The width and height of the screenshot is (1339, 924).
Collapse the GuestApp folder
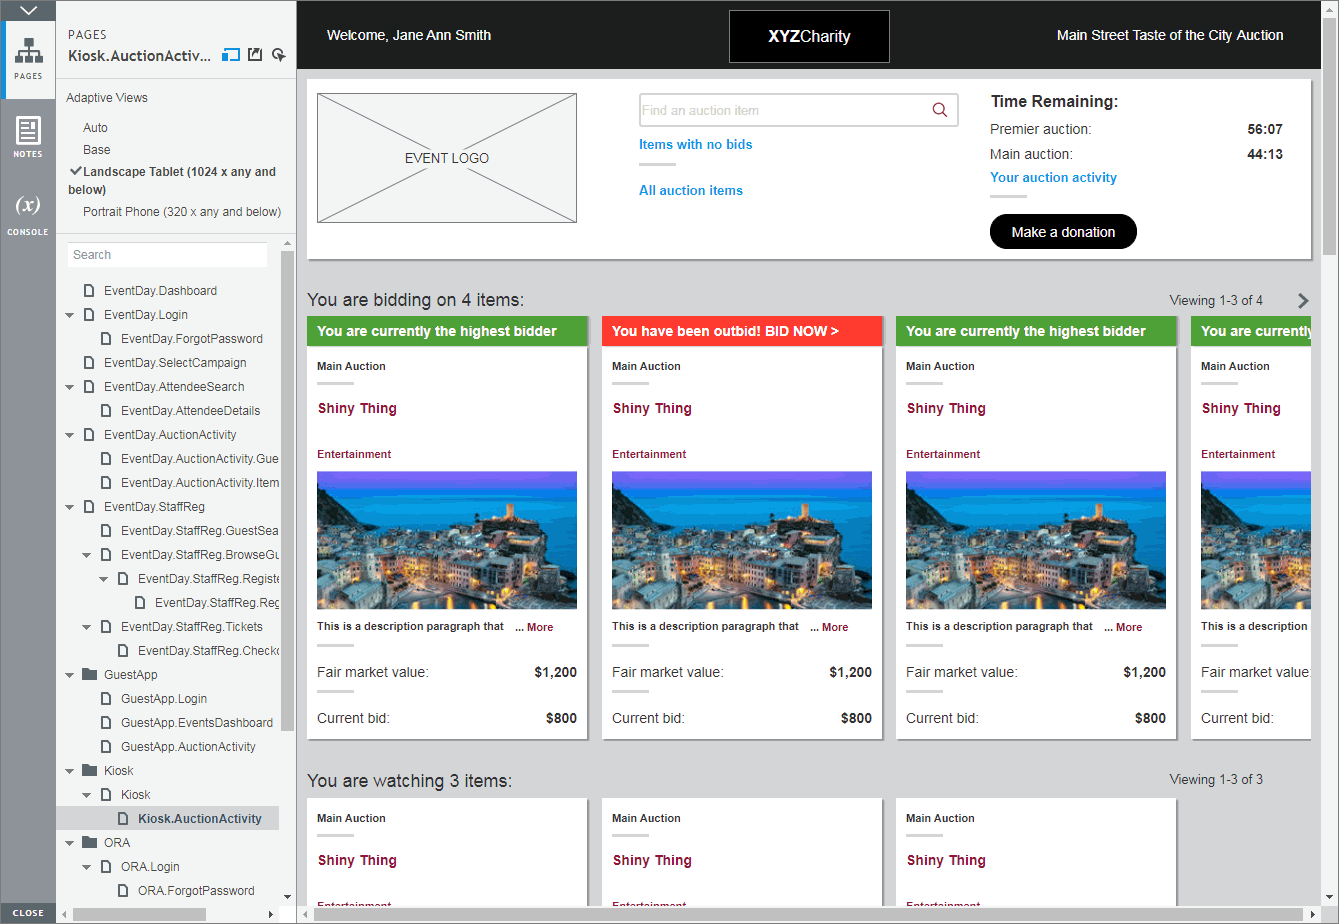click(70, 675)
